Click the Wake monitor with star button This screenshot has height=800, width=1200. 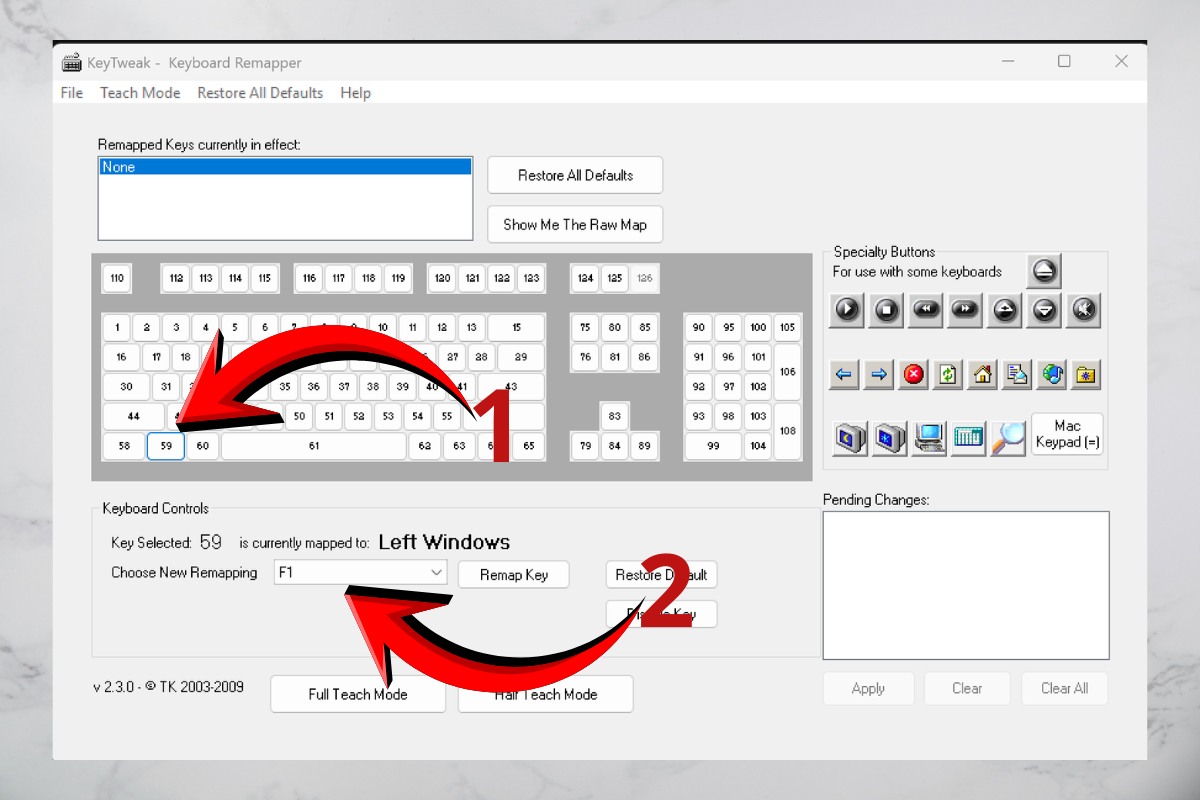[890, 438]
